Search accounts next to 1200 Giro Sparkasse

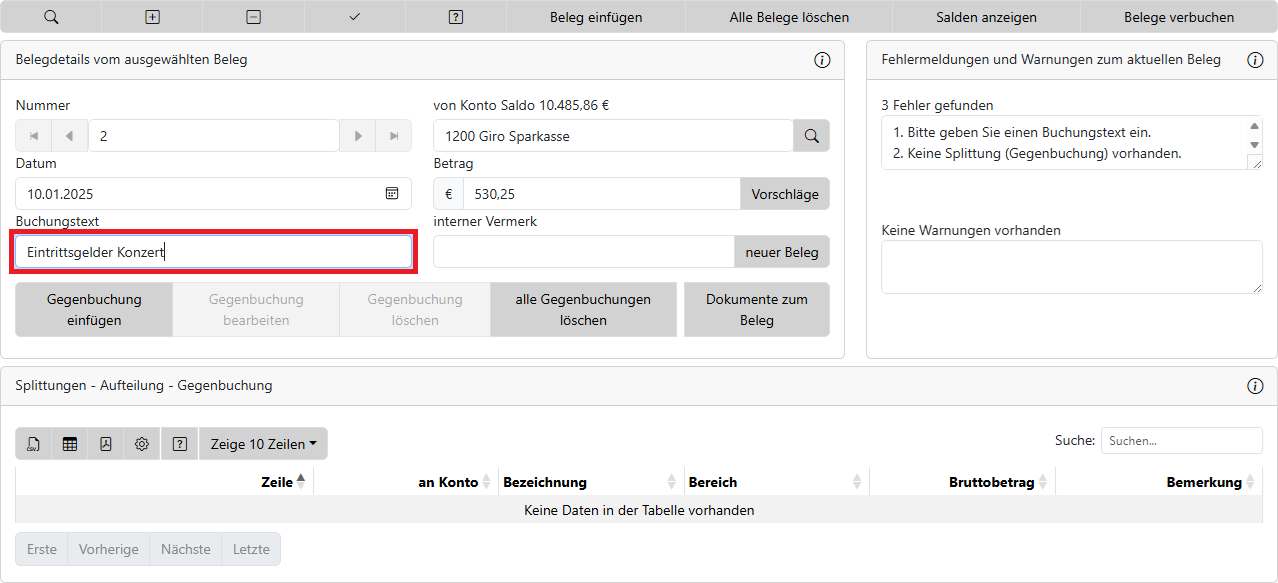(x=811, y=136)
